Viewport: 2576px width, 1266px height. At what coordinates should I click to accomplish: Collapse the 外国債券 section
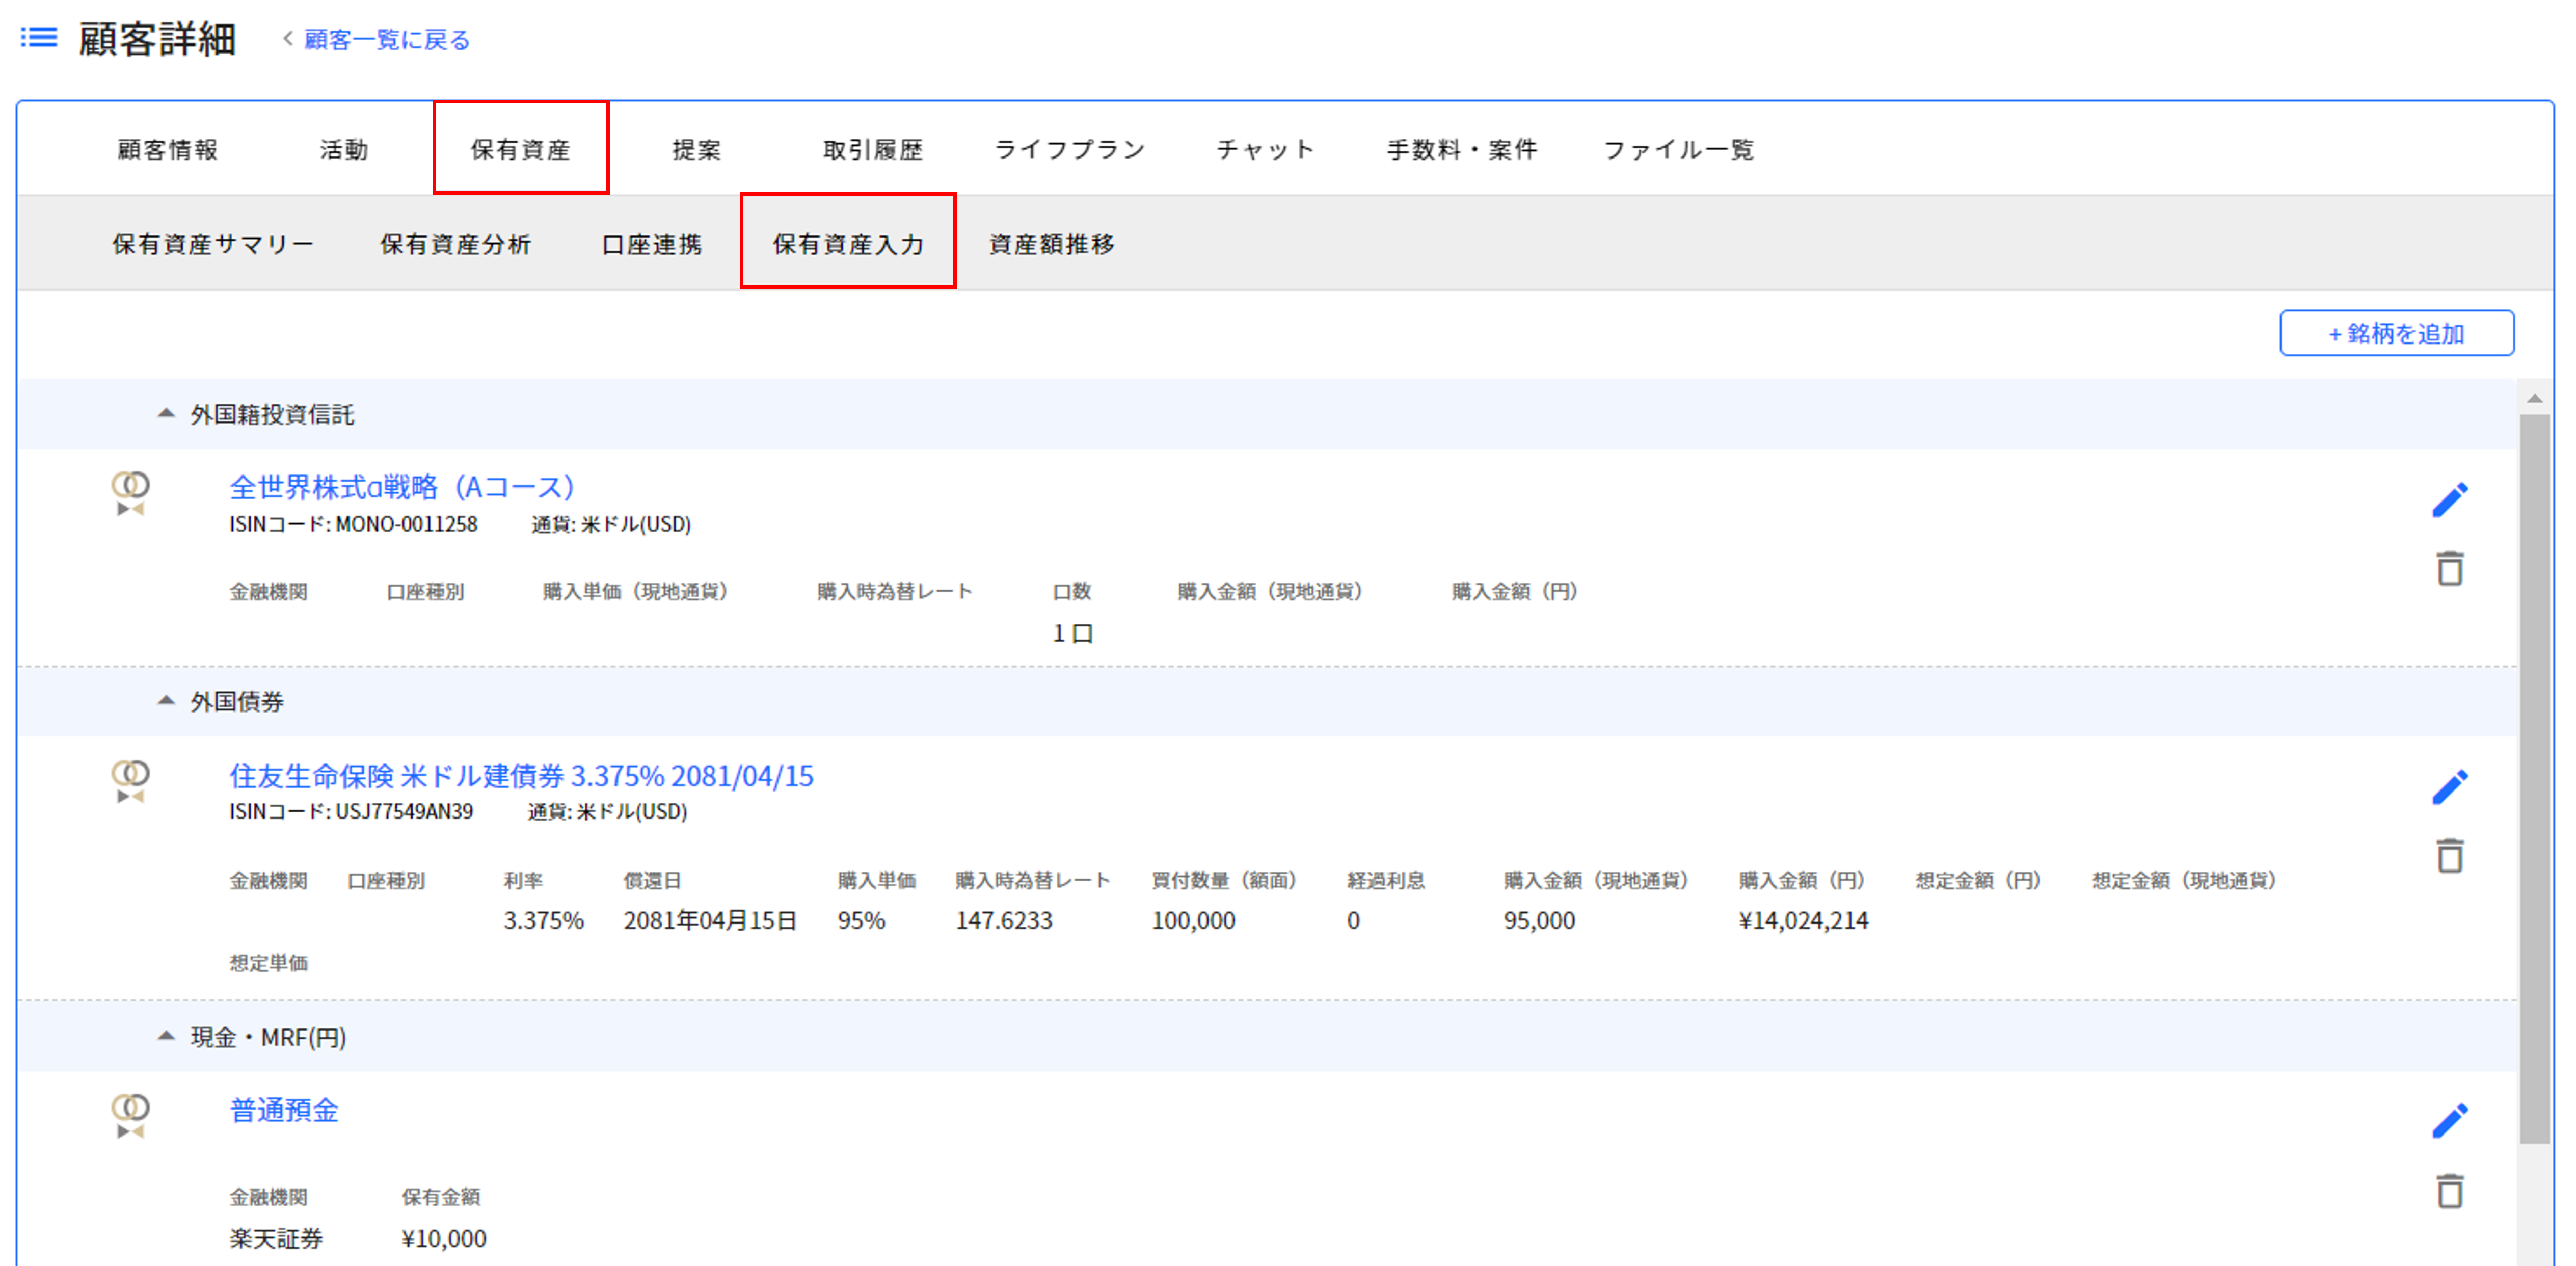(x=166, y=701)
